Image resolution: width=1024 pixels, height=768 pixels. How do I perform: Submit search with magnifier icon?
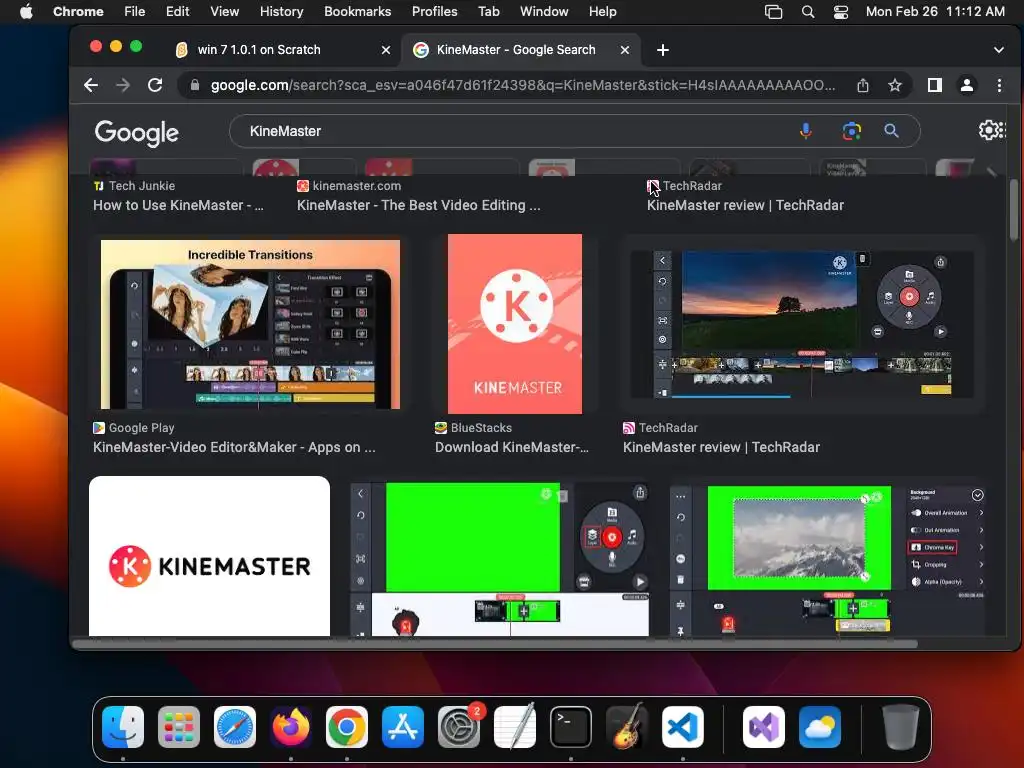pyautogui.click(x=891, y=131)
